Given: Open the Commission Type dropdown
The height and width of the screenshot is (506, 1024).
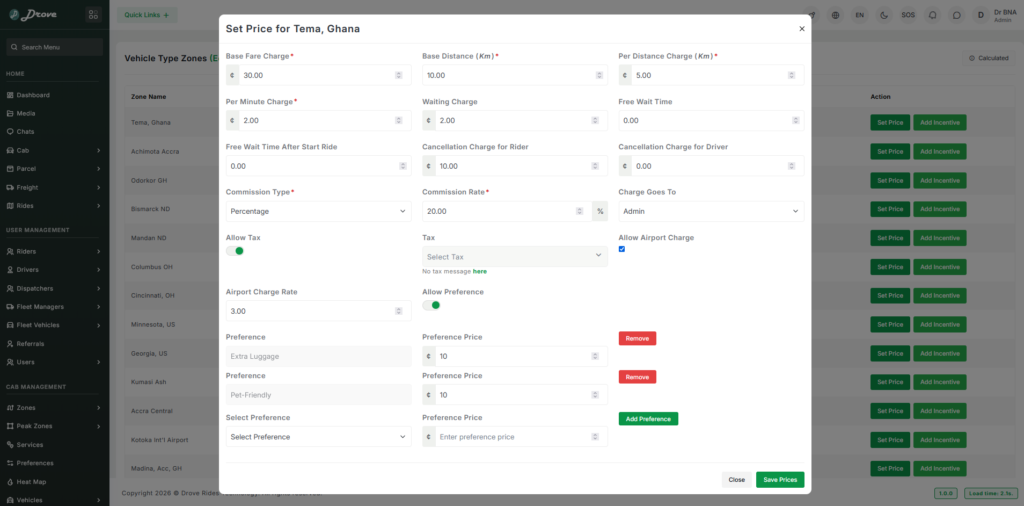Looking at the screenshot, I should 319,211.
